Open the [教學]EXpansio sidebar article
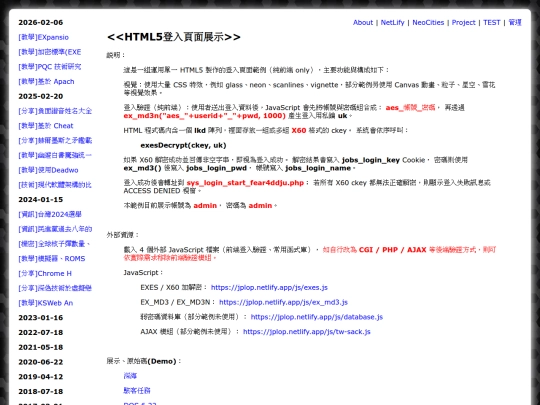This screenshot has height=405, width=540. pos(43,37)
